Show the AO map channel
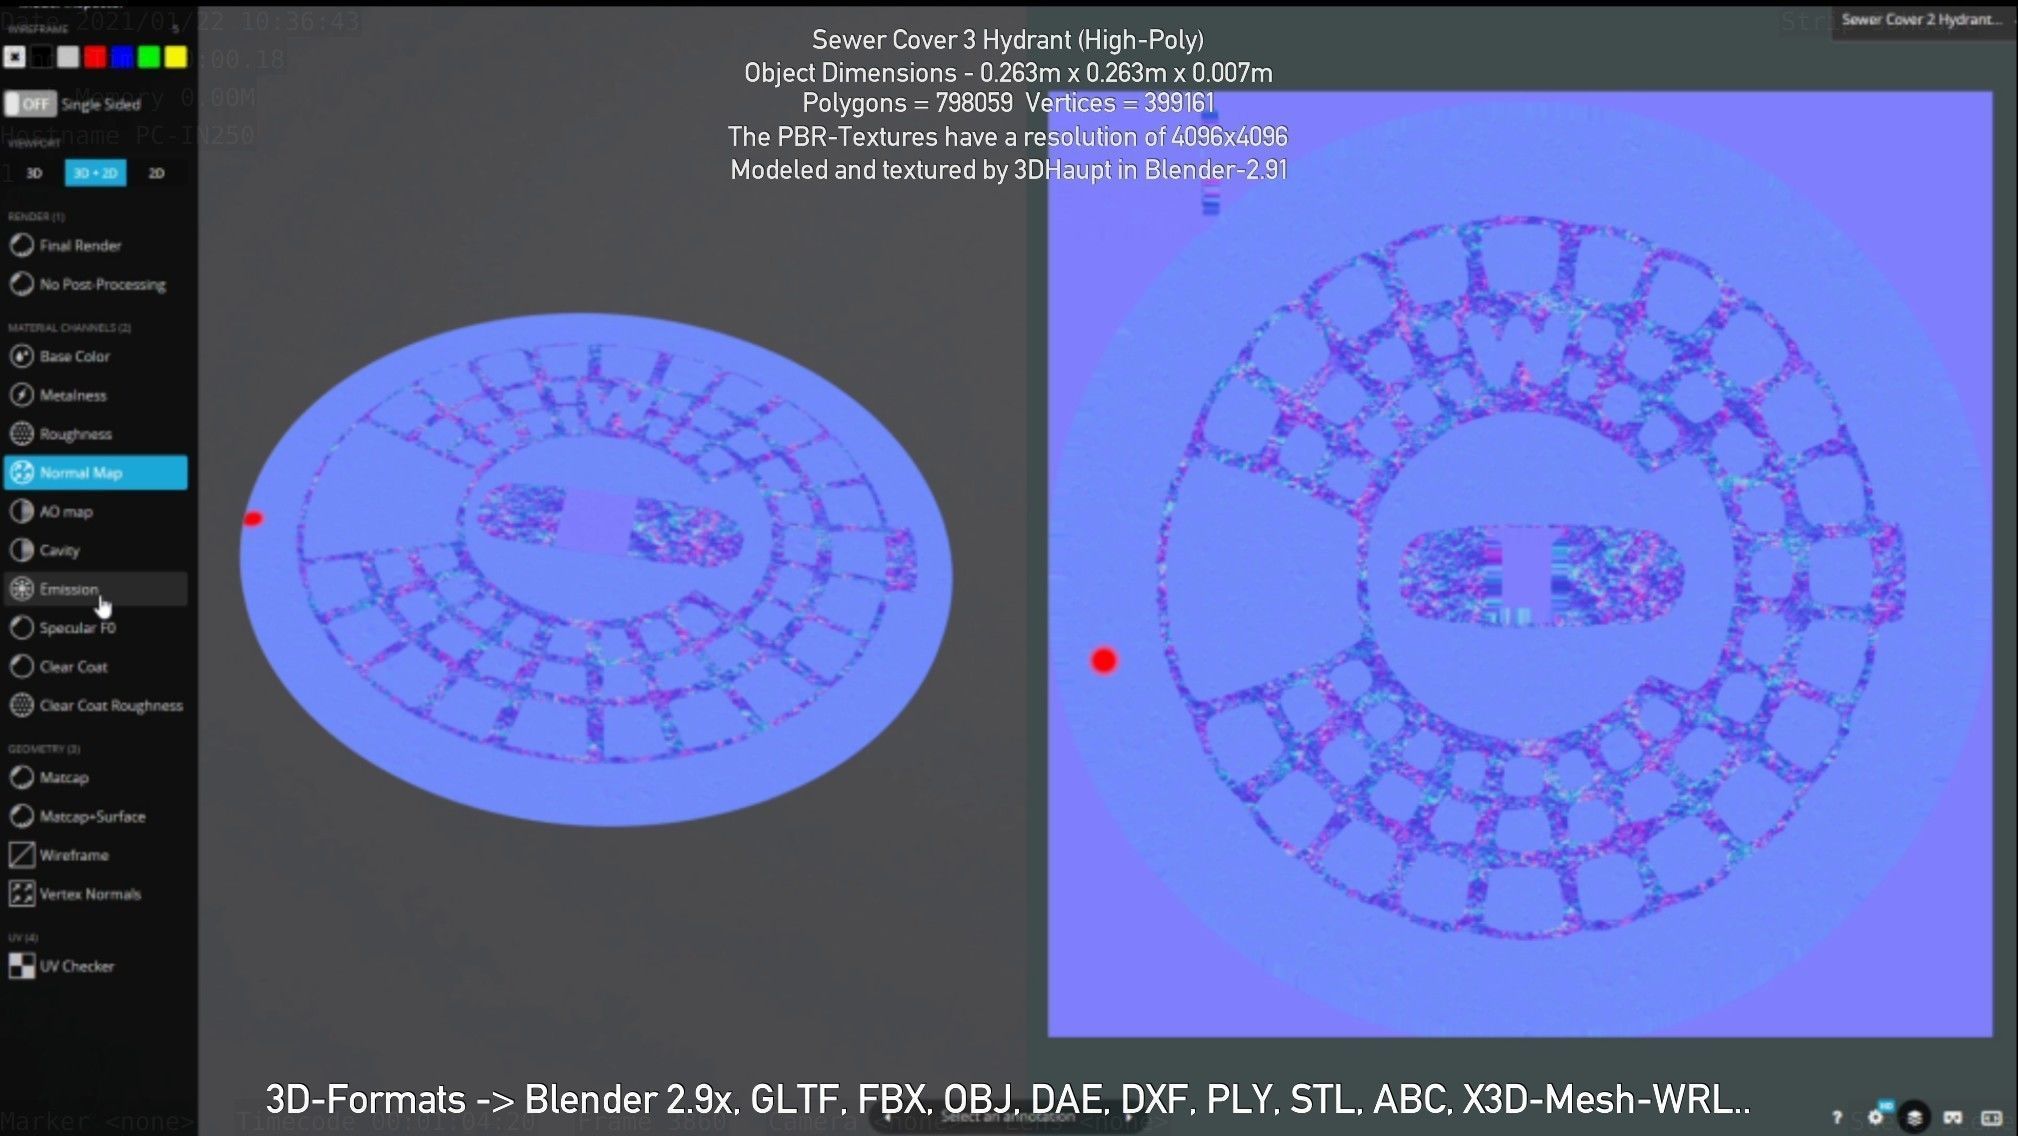Screen dimensions: 2018x1136 click(52, 511)
